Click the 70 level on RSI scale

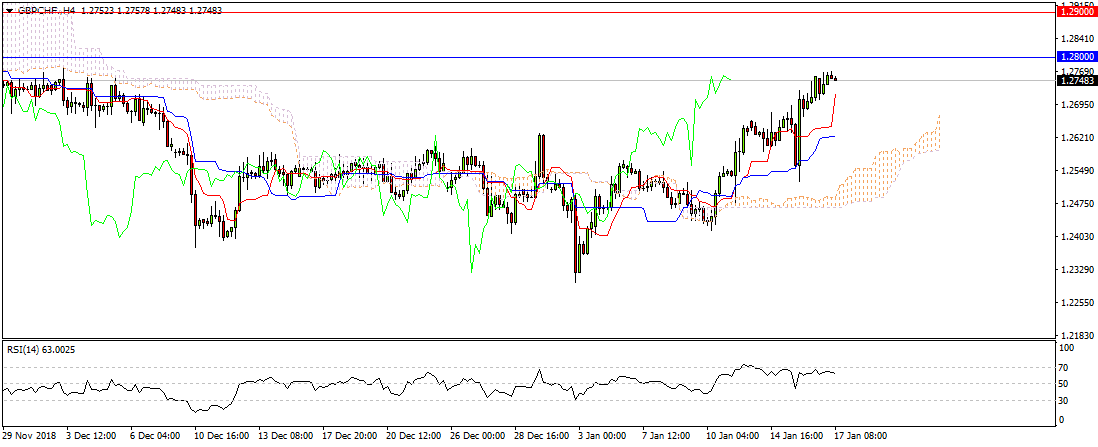pos(1066,368)
